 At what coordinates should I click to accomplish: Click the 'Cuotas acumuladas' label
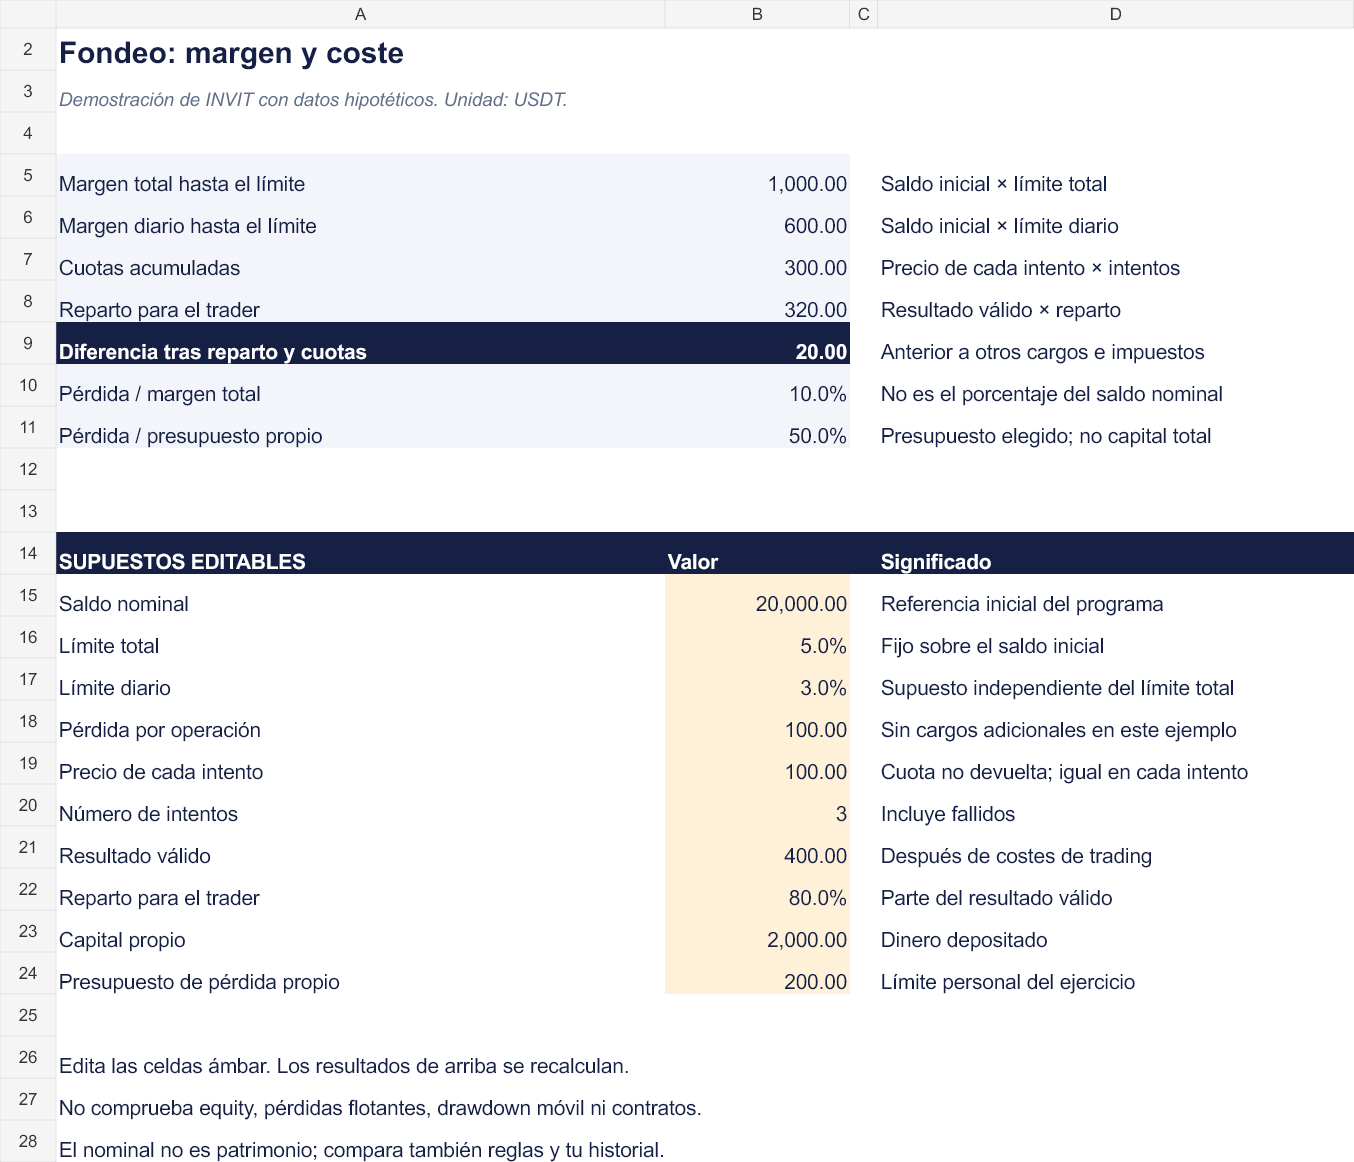pyautogui.click(x=149, y=268)
